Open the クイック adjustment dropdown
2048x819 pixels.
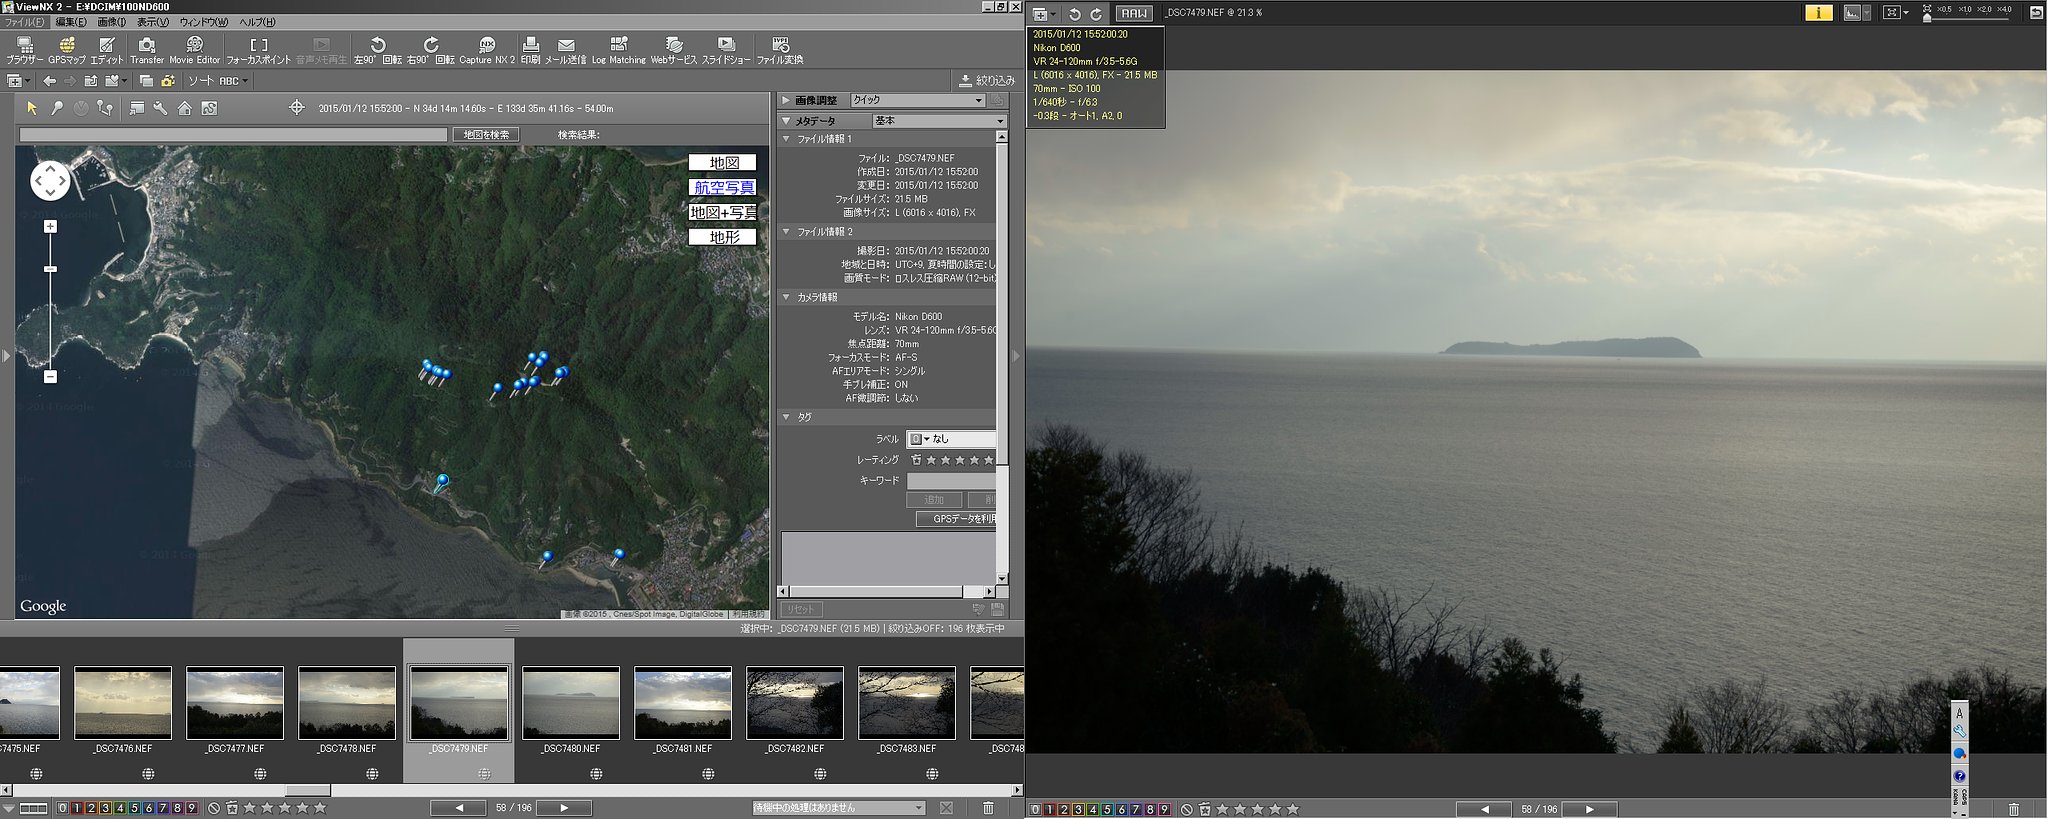[x=918, y=100]
